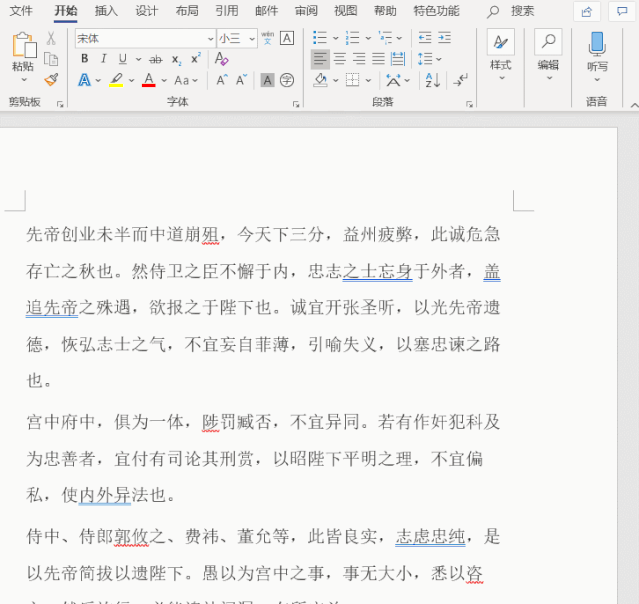Click the 编辑 (Editing) button

[x=548, y=50]
